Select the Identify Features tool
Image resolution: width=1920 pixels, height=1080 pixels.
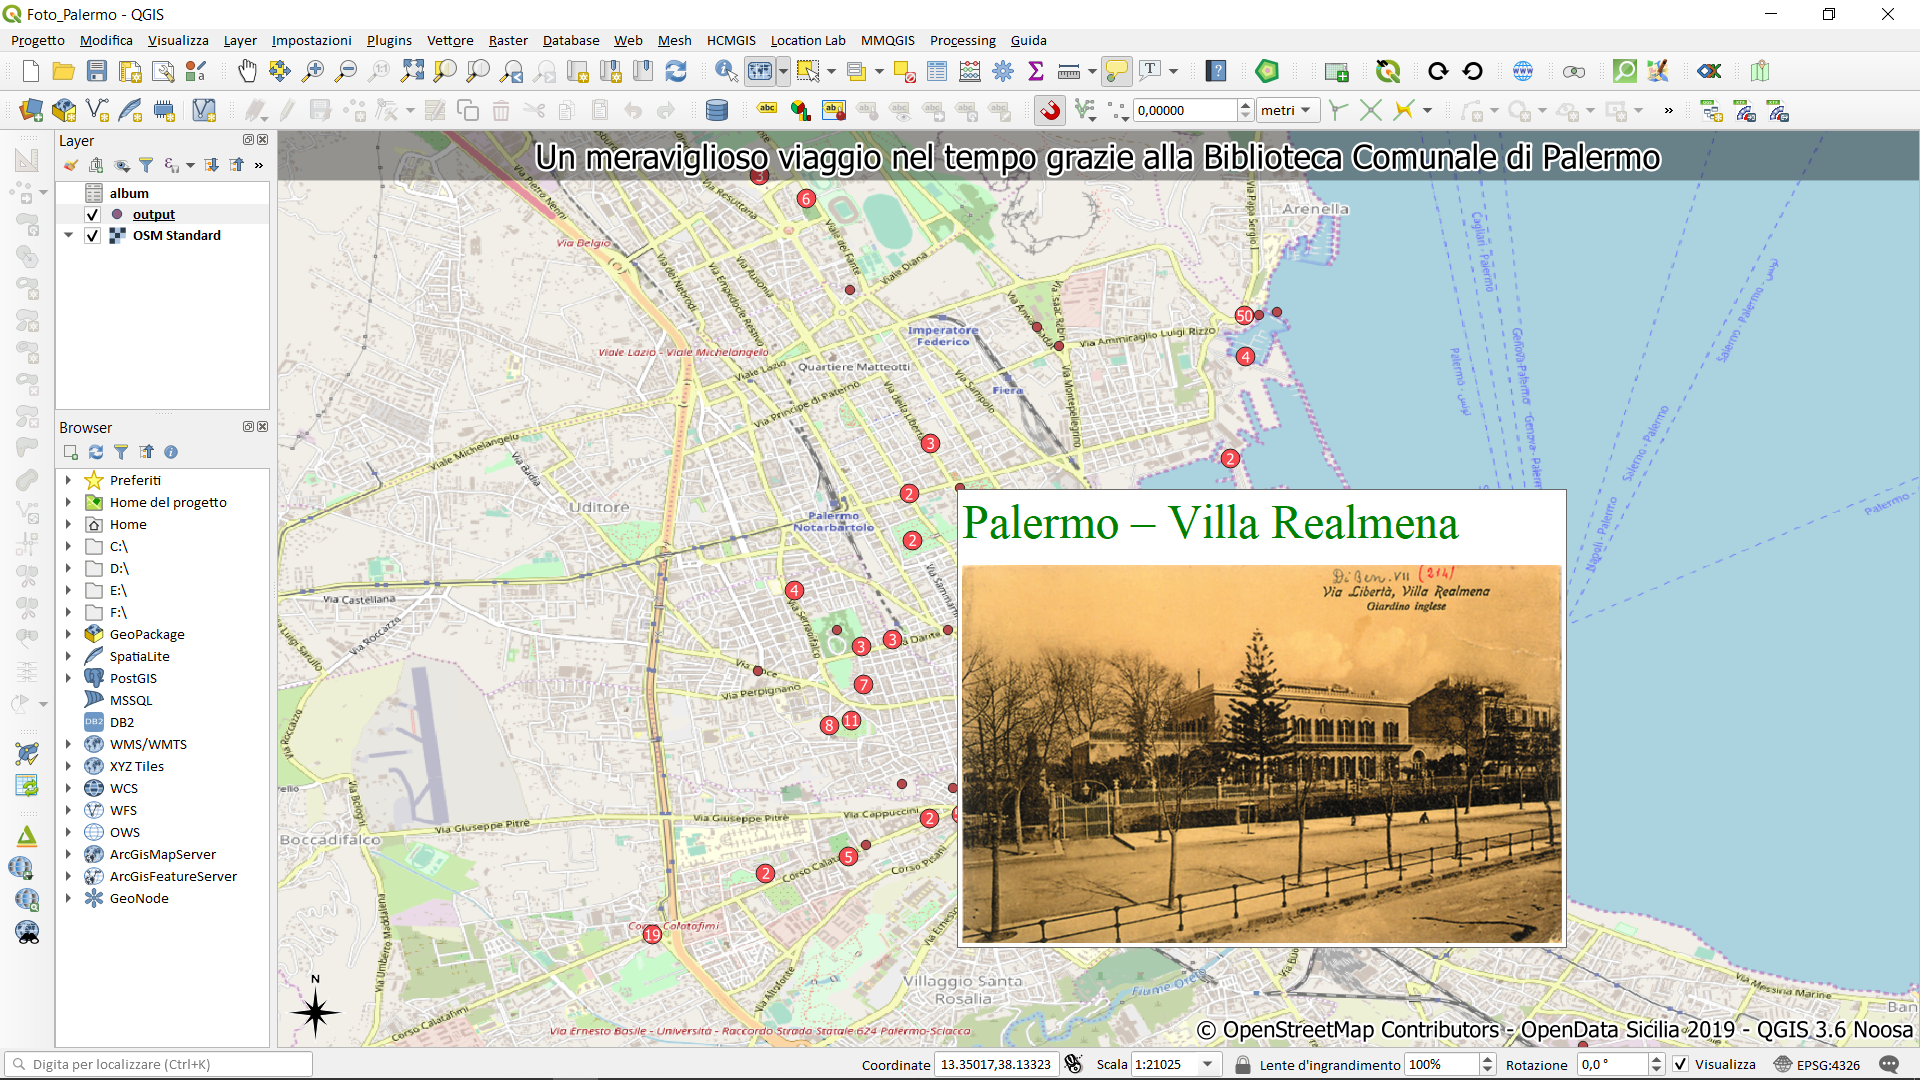(x=726, y=71)
